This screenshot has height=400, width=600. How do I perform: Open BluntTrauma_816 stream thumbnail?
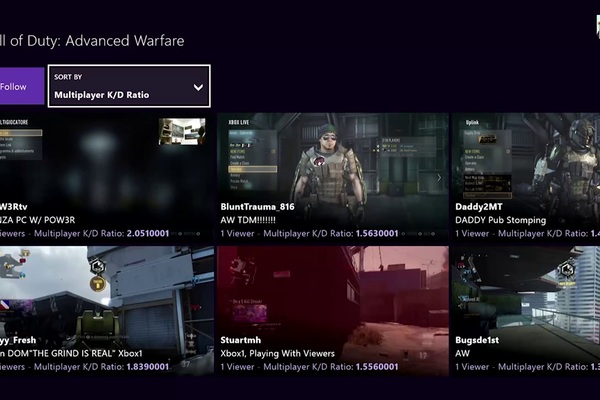tap(333, 176)
